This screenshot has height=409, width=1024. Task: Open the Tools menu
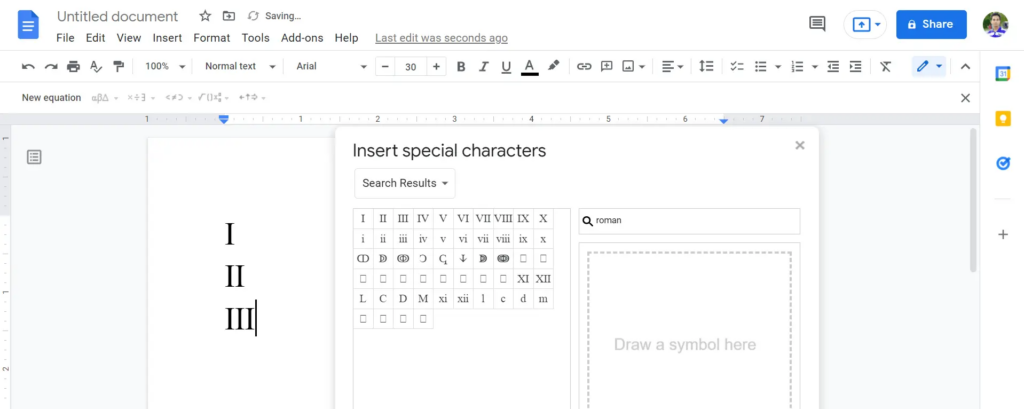pos(255,38)
